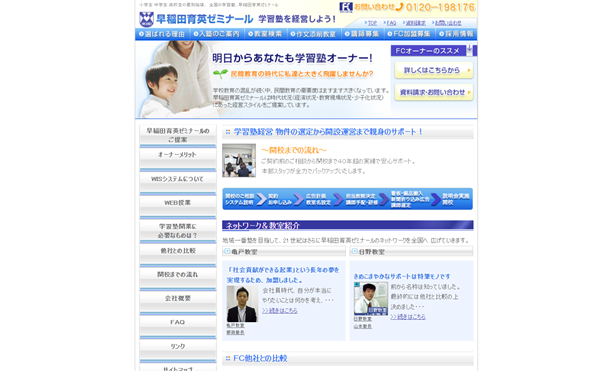Click the plus icon beside 亀戸教室
Viewport: 600px width, 371px height.
coord(227,251)
